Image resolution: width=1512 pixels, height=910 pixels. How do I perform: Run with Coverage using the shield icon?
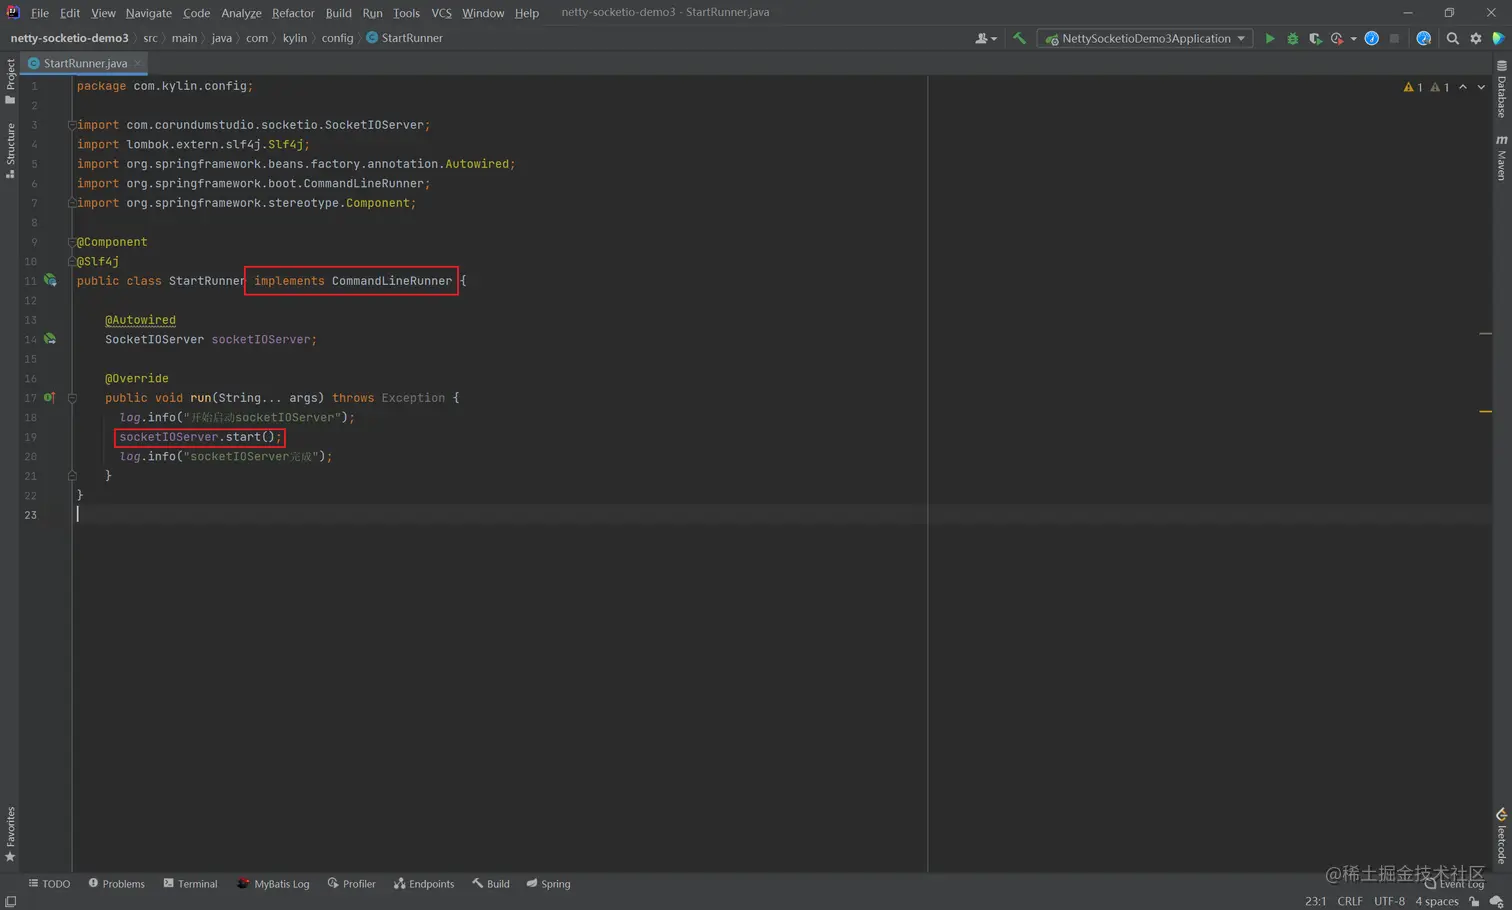click(x=1315, y=38)
